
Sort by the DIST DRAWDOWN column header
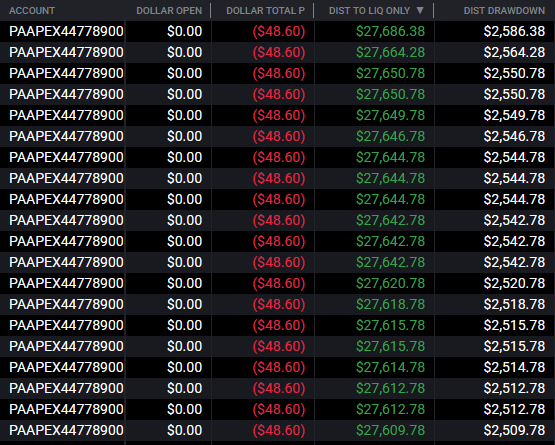[504, 11]
